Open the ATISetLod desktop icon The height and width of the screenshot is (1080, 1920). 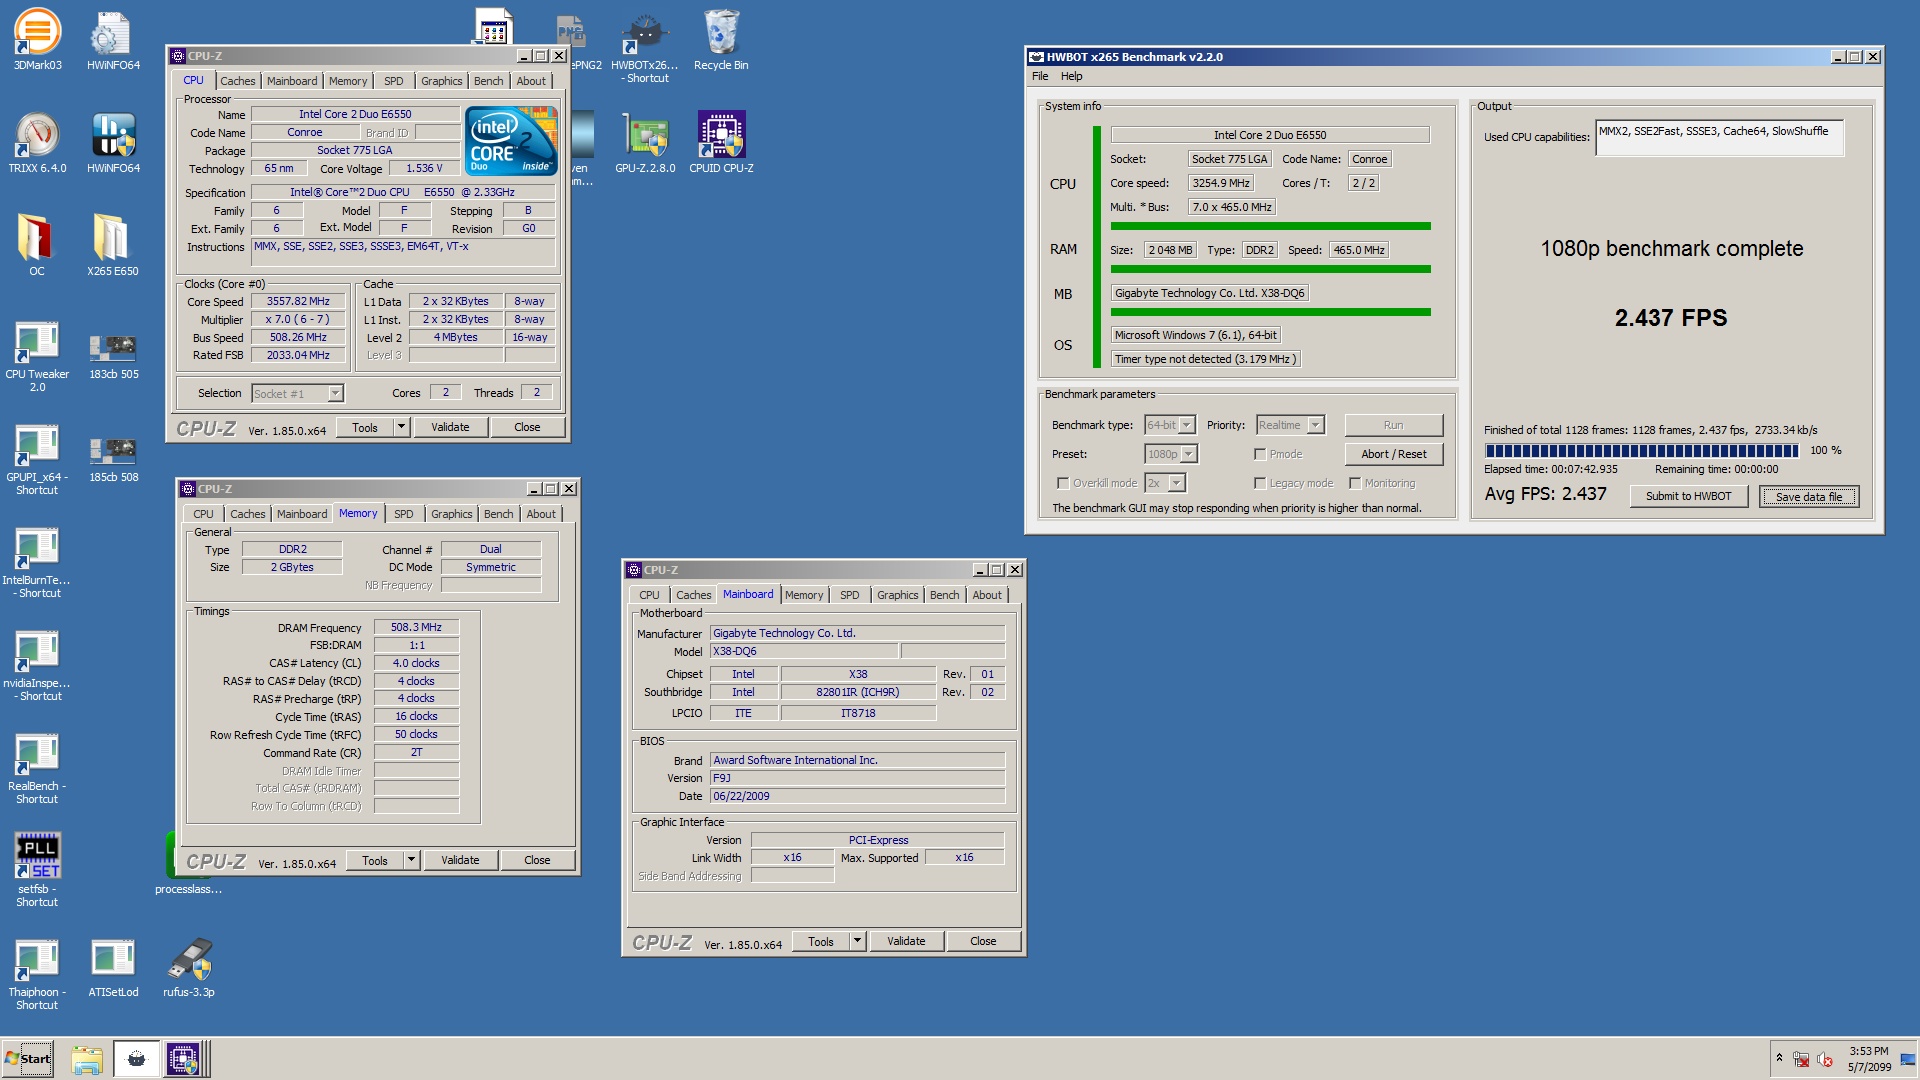(x=113, y=967)
